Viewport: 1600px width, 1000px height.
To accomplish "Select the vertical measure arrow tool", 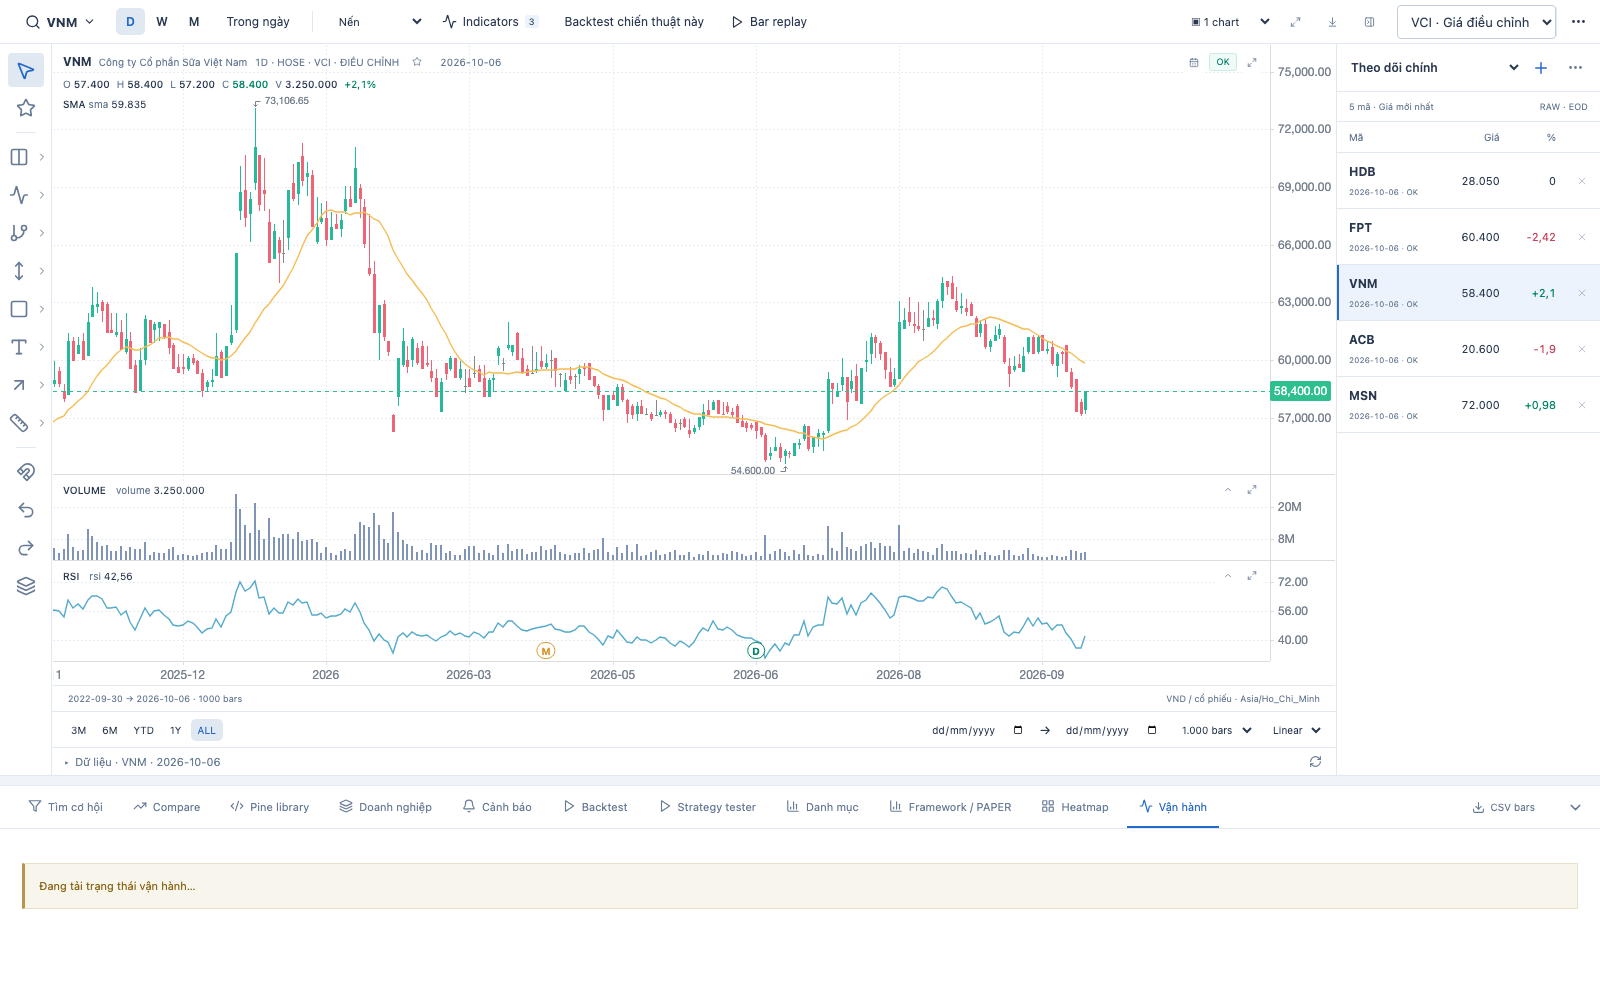I will click(x=19, y=271).
